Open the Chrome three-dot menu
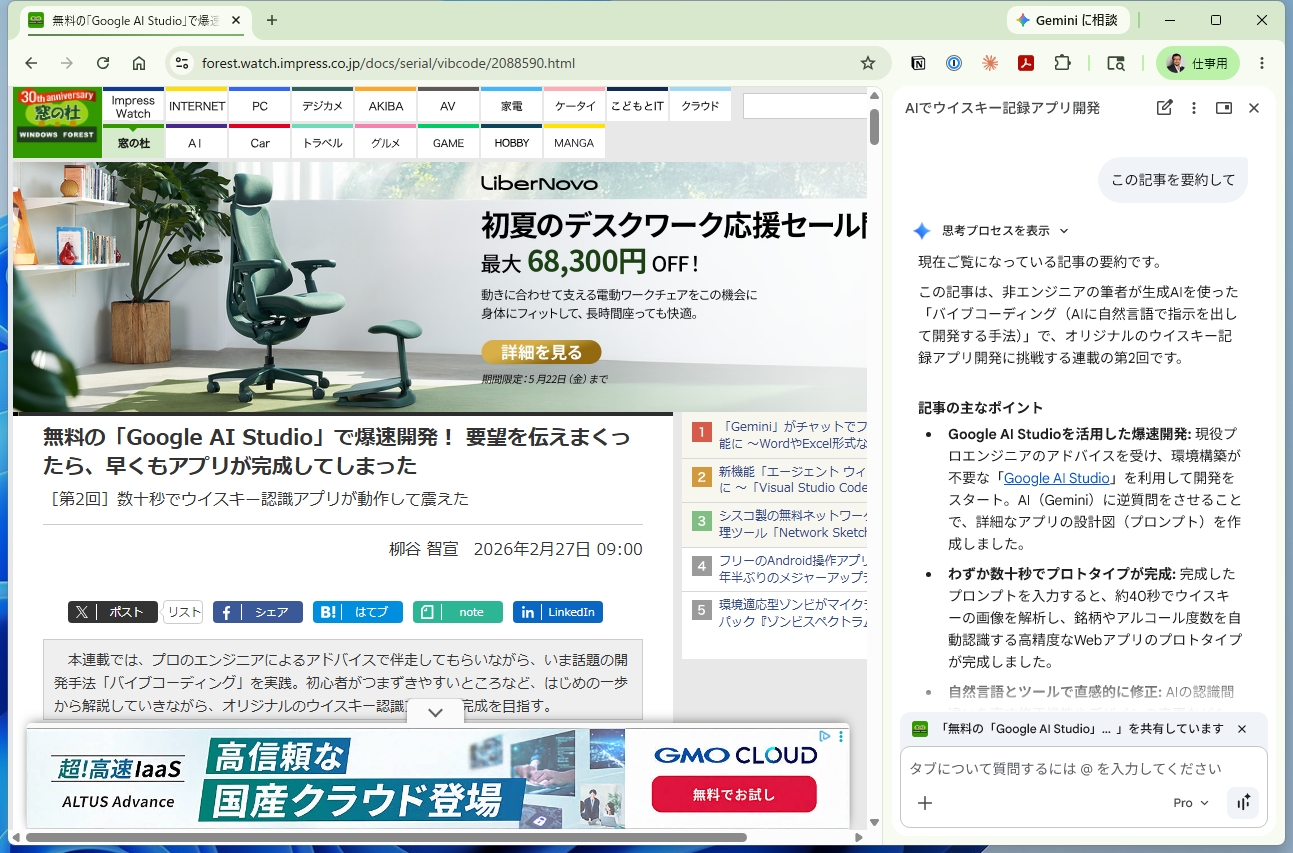Image resolution: width=1293 pixels, height=853 pixels. pos(1263,63)
